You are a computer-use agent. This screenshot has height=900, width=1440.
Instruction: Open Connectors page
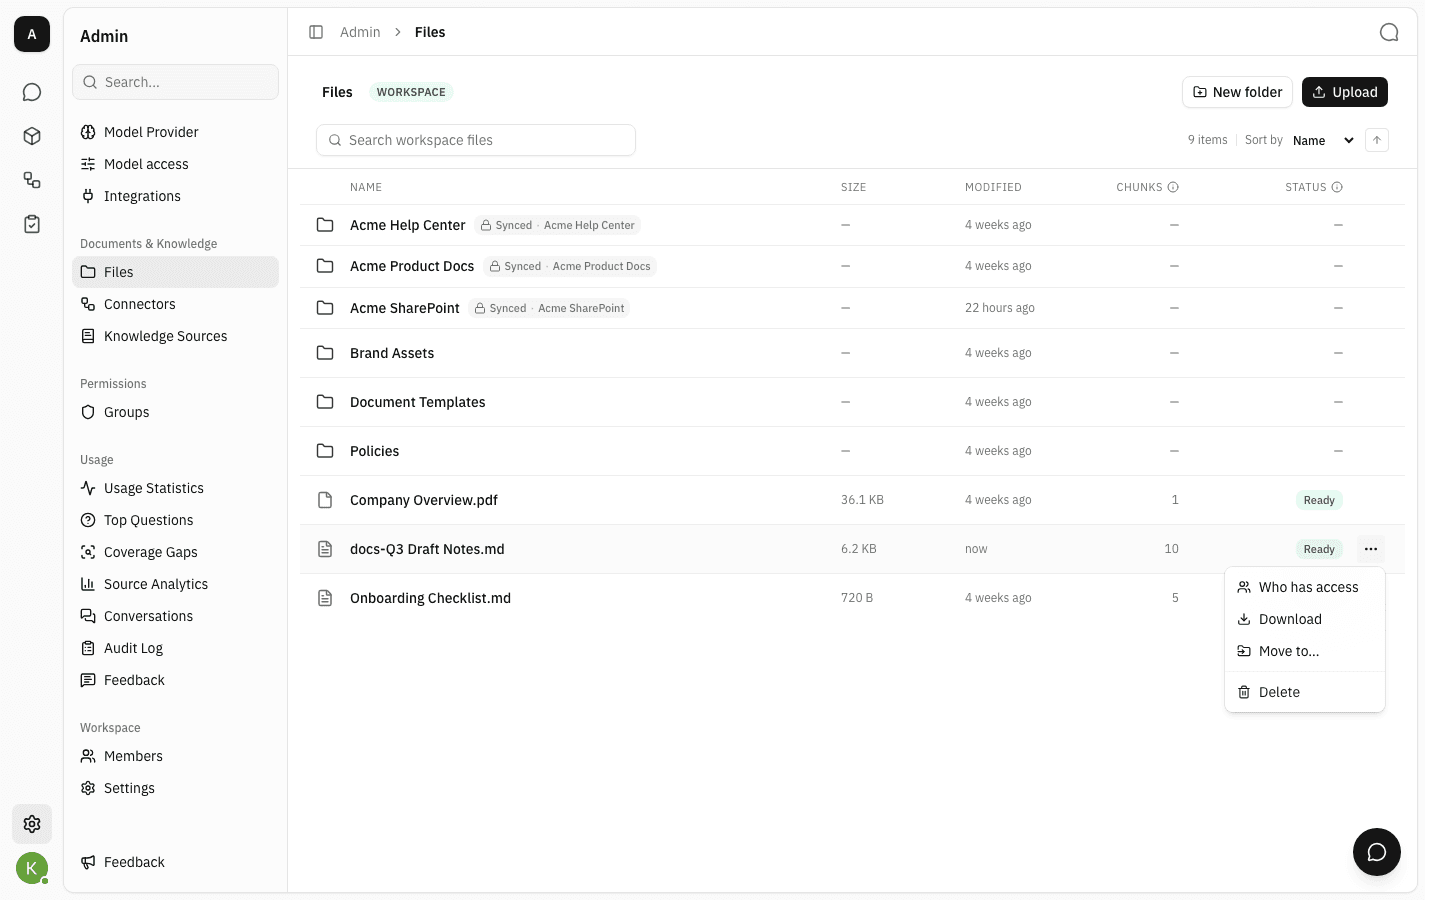(x=175, y=304)
